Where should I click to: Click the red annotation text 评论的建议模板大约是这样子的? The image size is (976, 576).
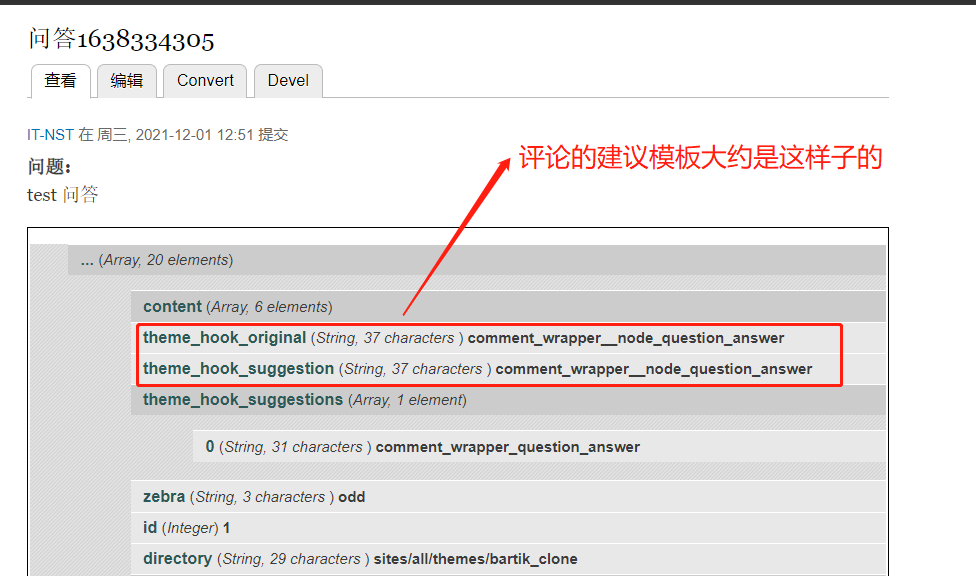tap(700, 159)
